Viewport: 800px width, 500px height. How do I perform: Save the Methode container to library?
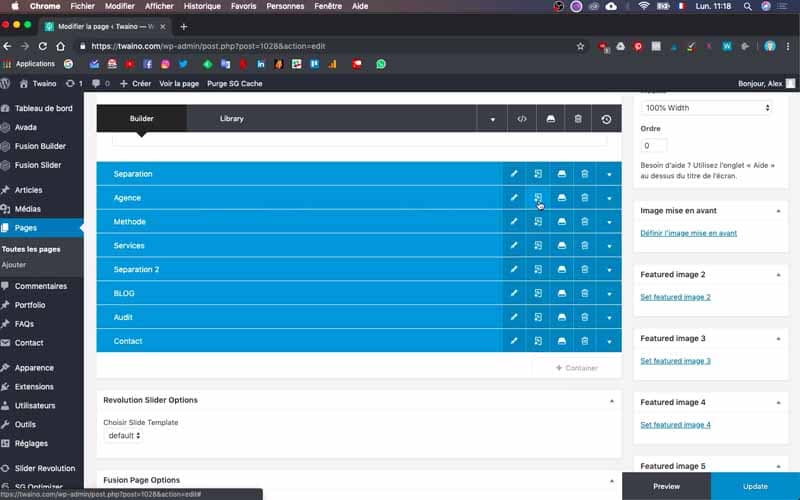pos(562,222)
